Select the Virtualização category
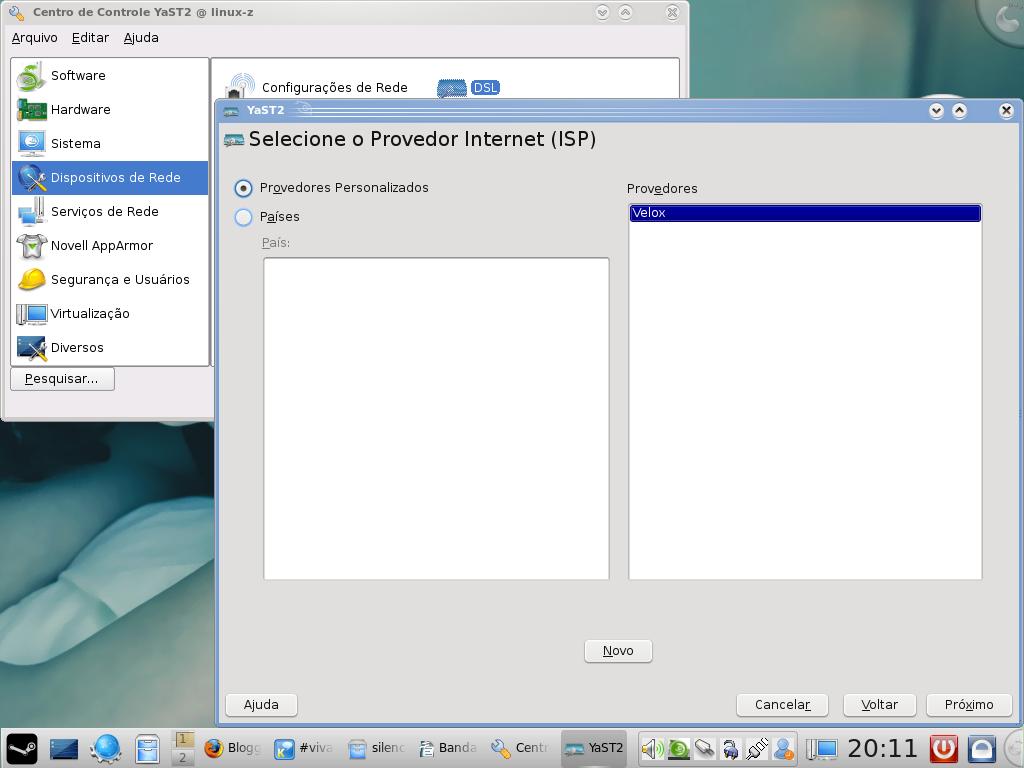This screenshot has width=1024, height=768. (x=110, y=313)
